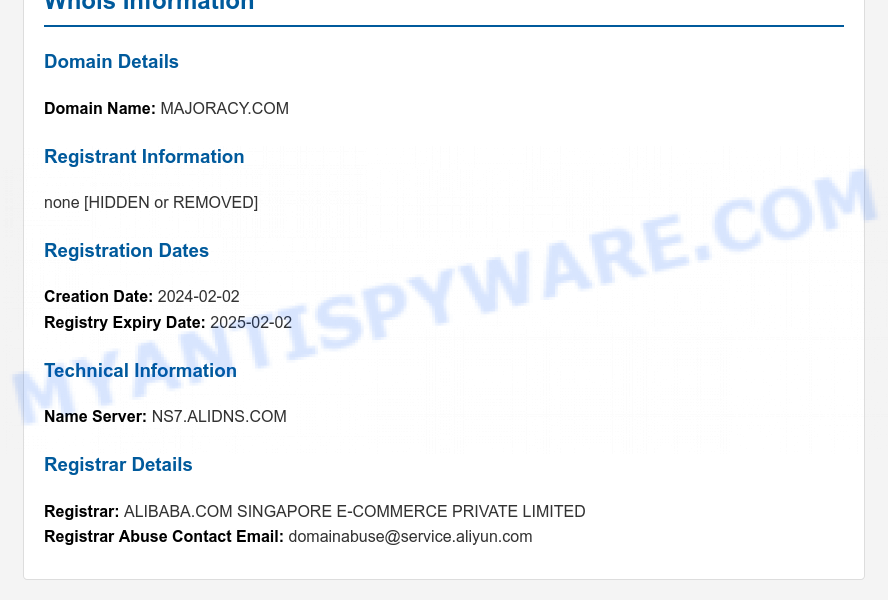
Task: Click the Domain Name label
Action: (x=100, y=108)
